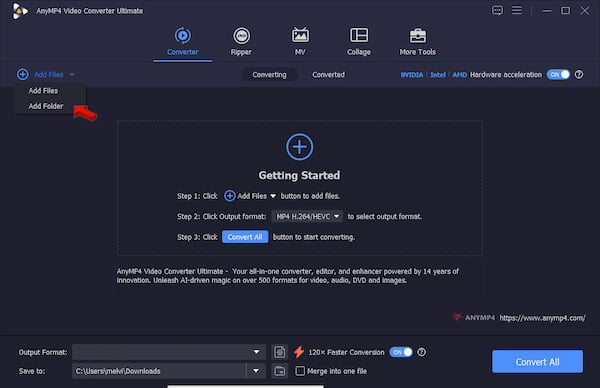Open custom profile settings icon beside Output Format
The width and height of the screenshot is (600, 388).
click(279, 352)
